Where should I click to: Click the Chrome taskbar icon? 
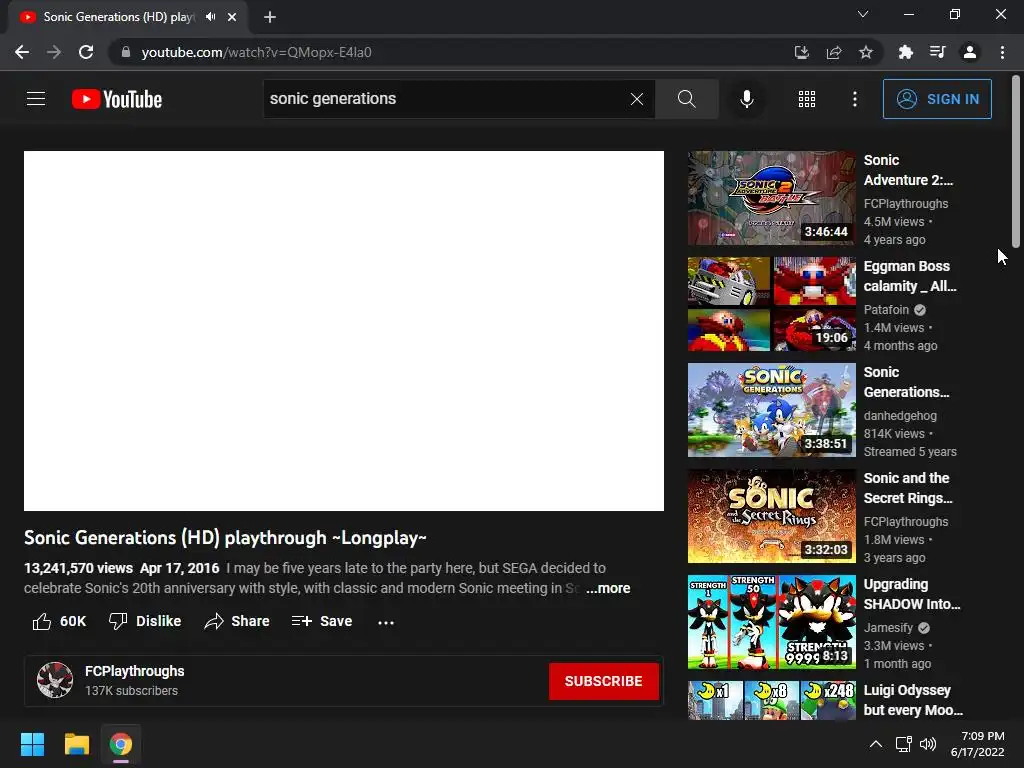(x=120, y=744)
